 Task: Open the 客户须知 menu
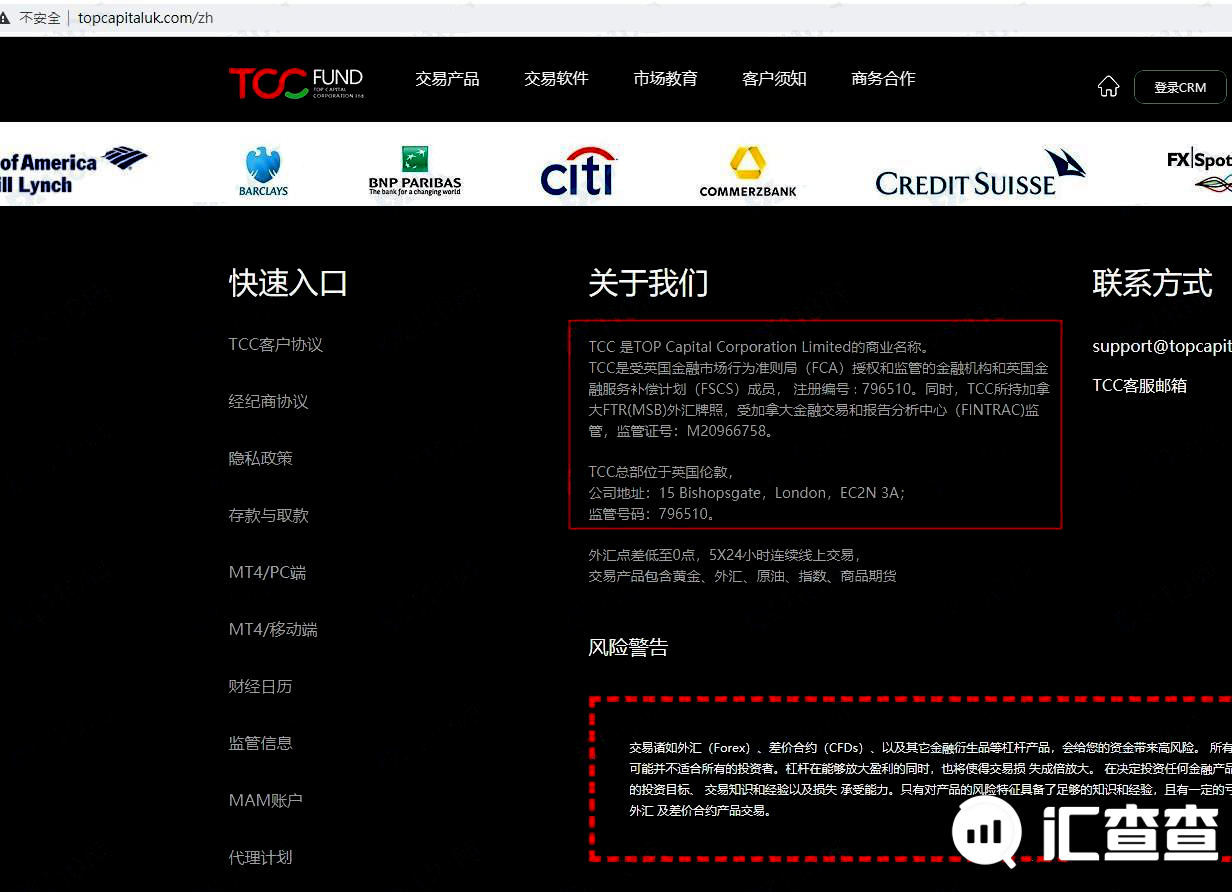774,79
